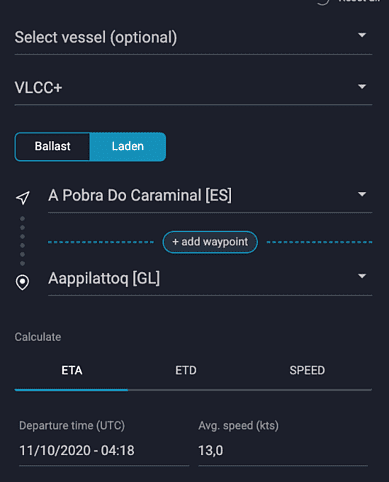Click the A Pobra Do Caraminal port name
Image resolution: width=389 pixels, height=482 pixels.
tap(140, 195)
